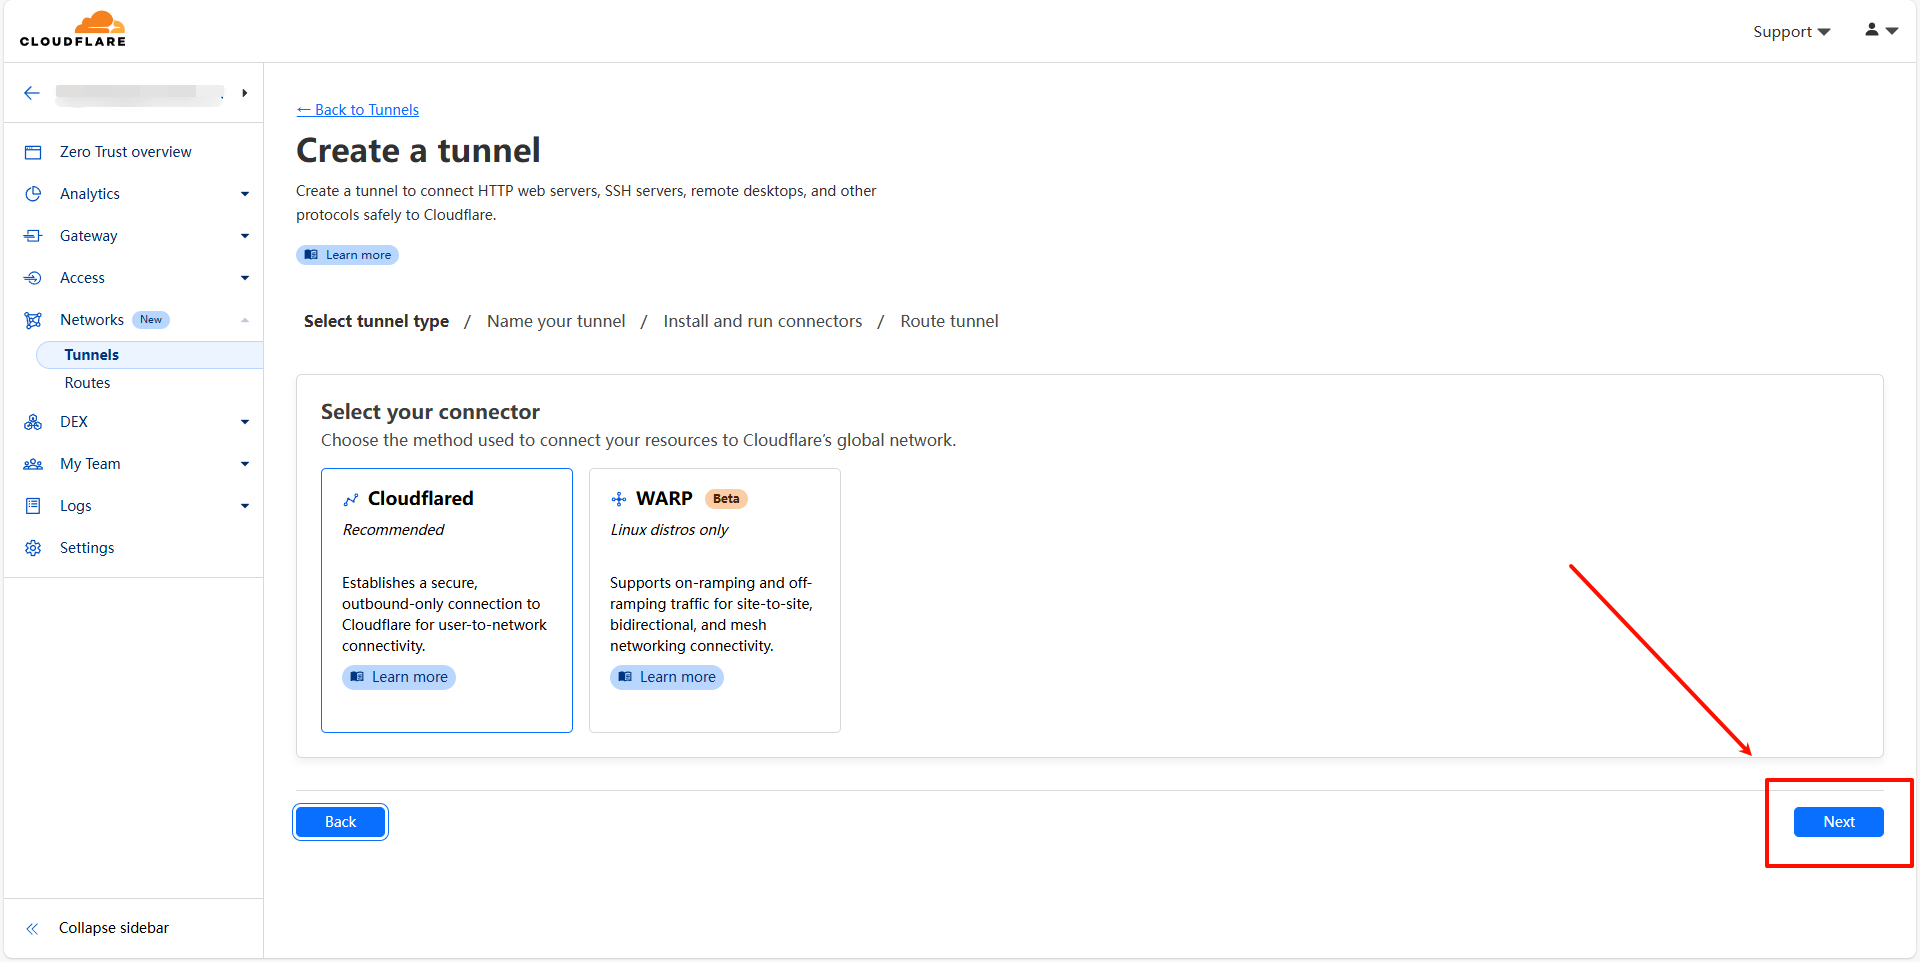Expand the Analytics menu arrow
The image size is (1920, 962).
pyautogui.click(x=245, y=194)
